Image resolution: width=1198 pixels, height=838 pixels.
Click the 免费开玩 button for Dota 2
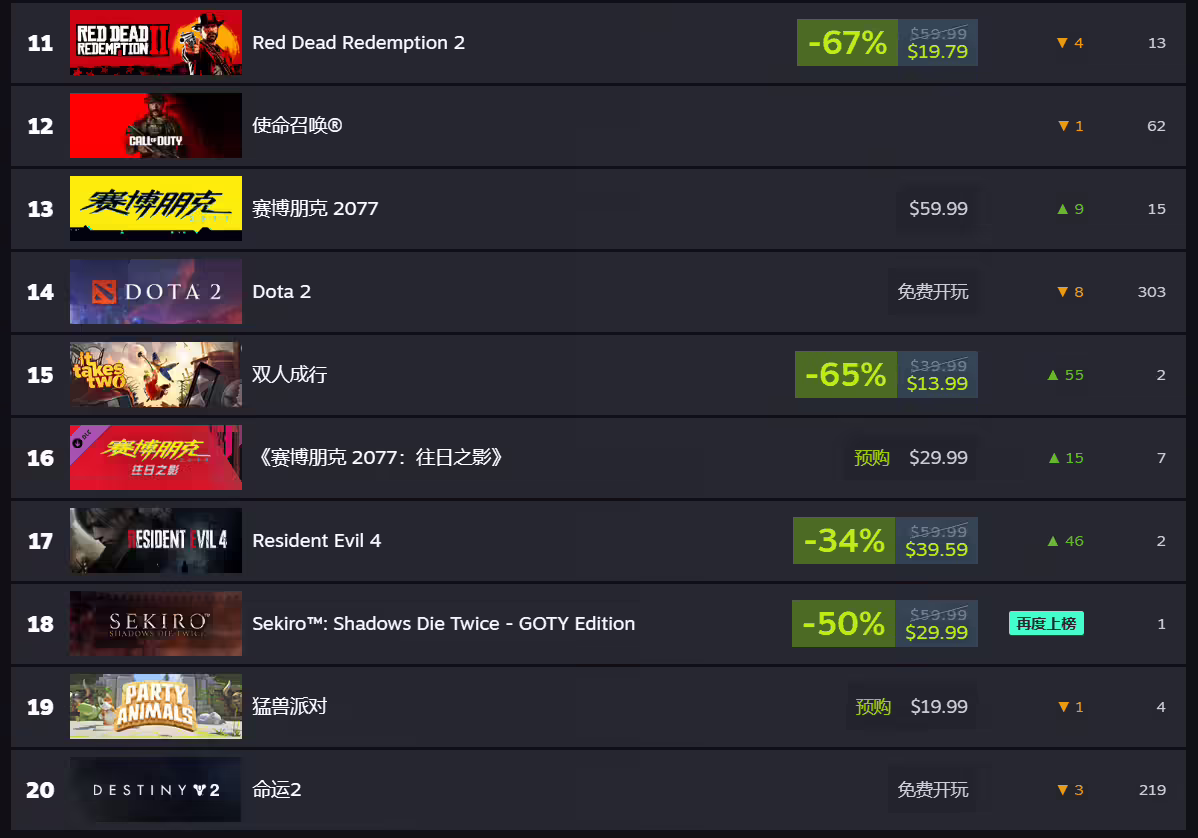932,292
